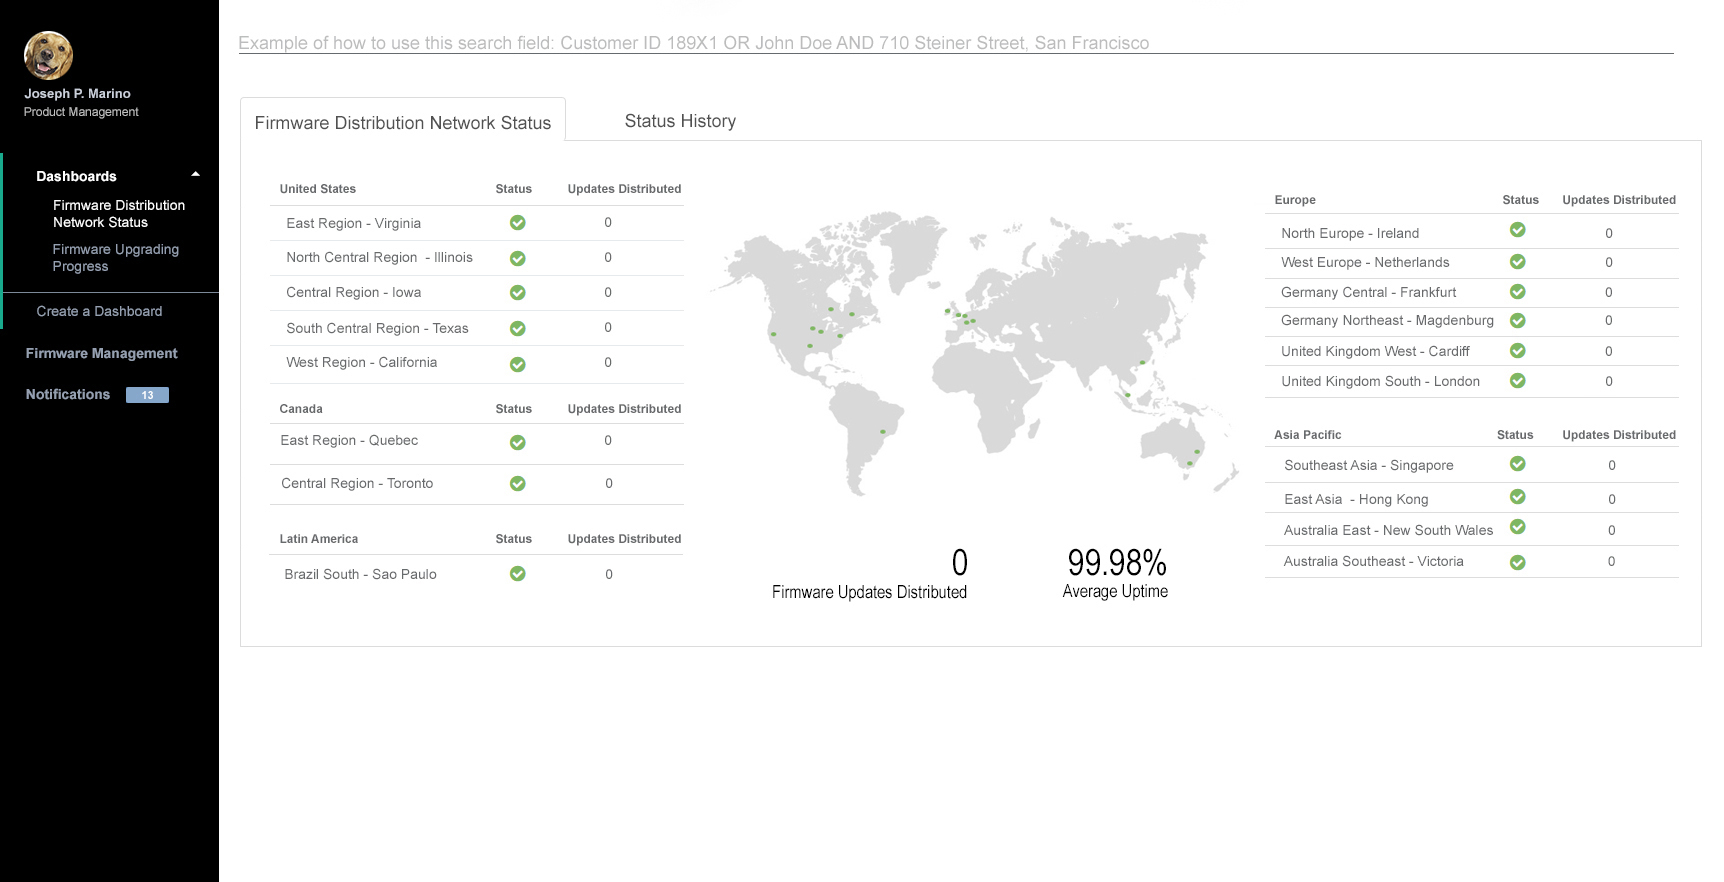Go to Firmware Management
The image size is (1724, 882).
point(101,353)
